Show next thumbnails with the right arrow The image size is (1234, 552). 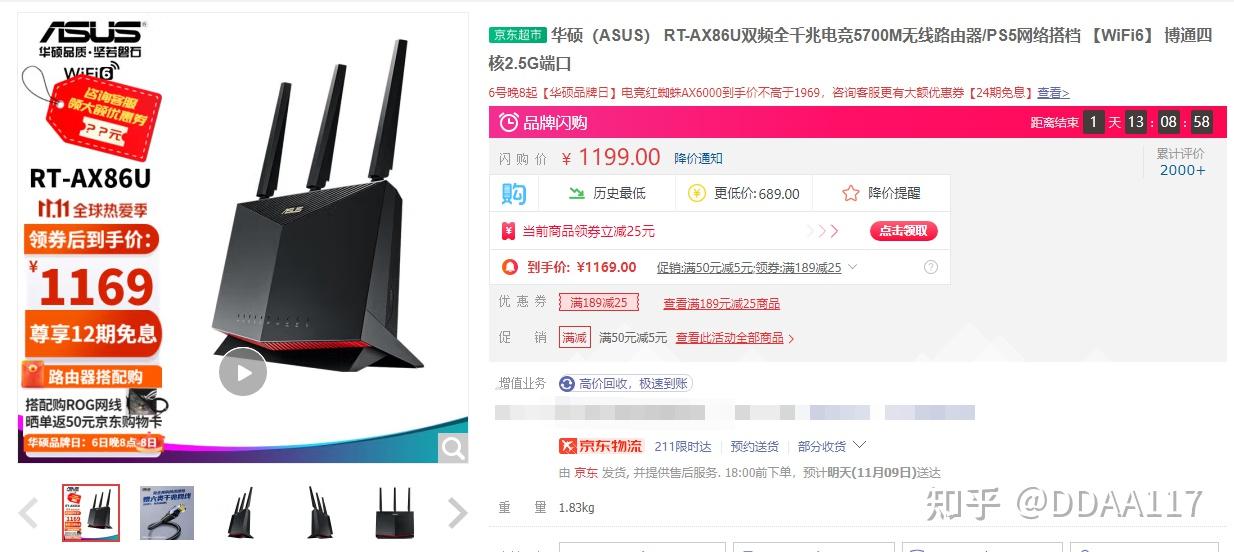pos(457,512)
